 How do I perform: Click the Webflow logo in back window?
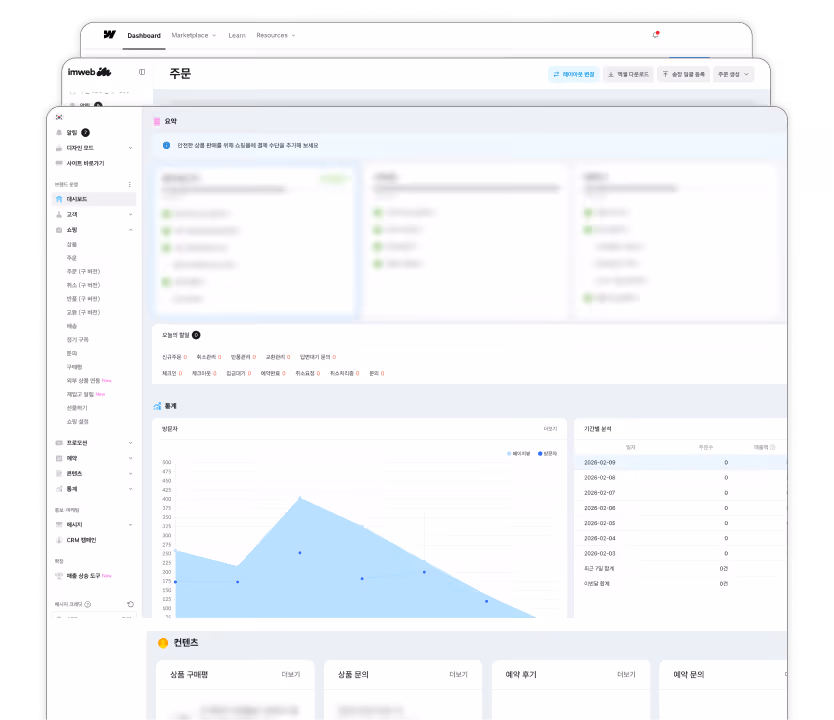(110, 35)
